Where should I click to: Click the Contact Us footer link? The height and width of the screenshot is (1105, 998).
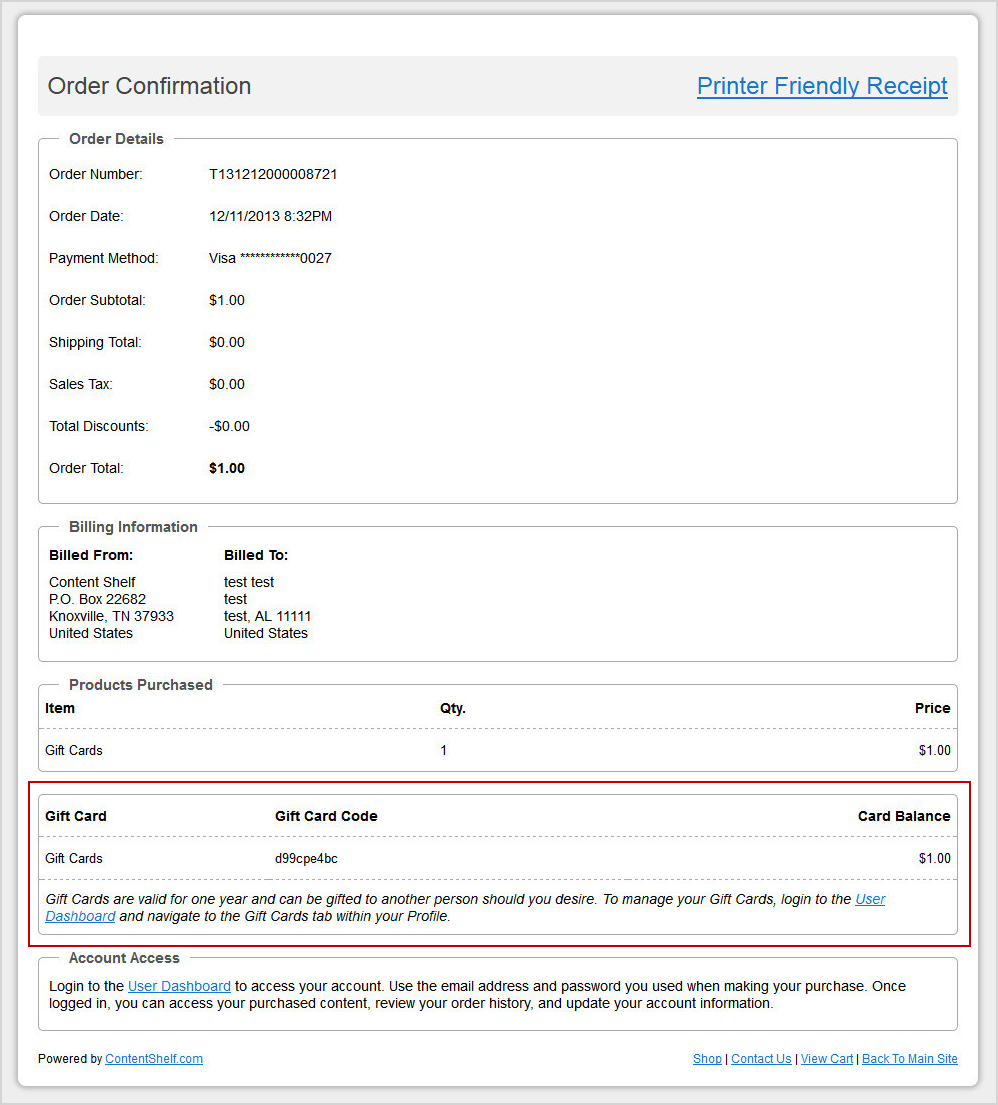pyautogui.click(x=761, y=1059)
